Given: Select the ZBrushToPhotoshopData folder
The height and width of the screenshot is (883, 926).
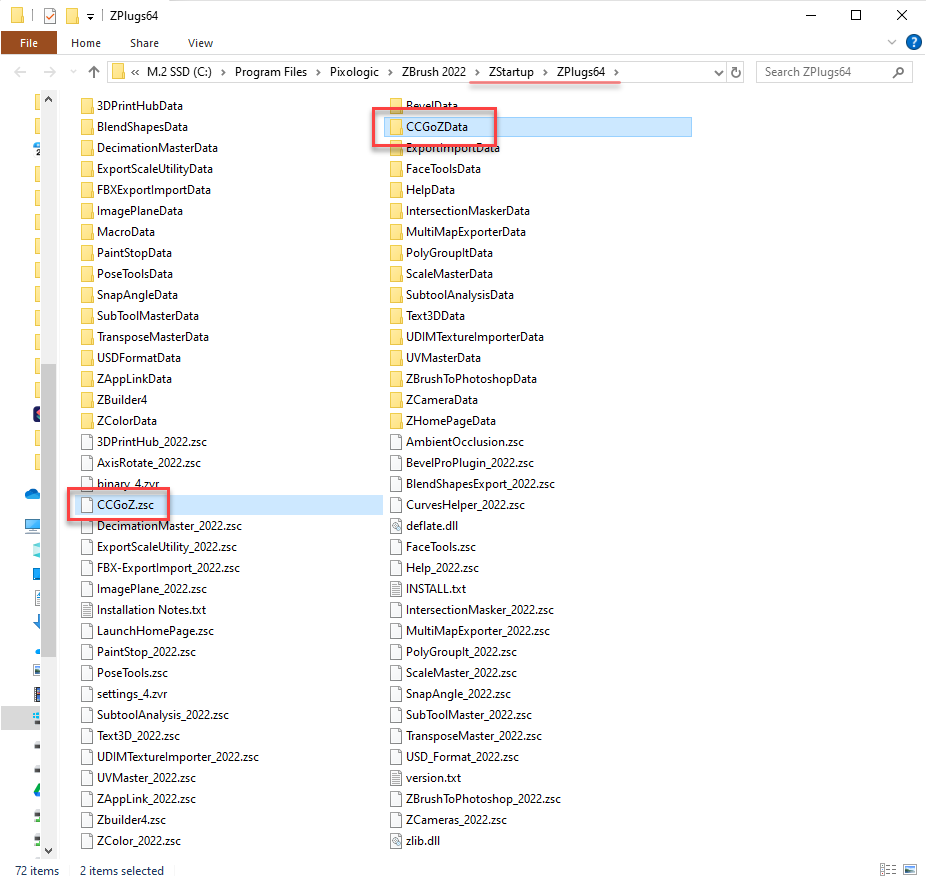Looking at the screenshot, I should 464,379.
